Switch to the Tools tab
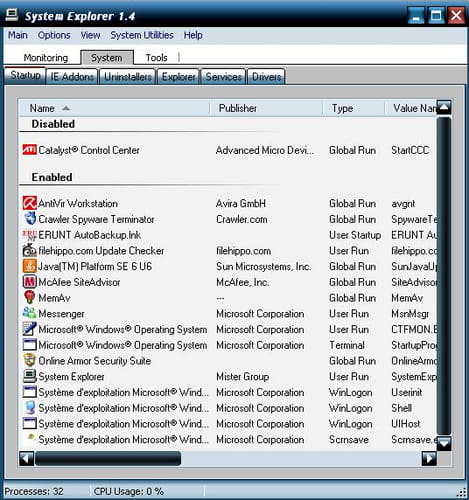This screenshot has width=469, height=500. 156,58
